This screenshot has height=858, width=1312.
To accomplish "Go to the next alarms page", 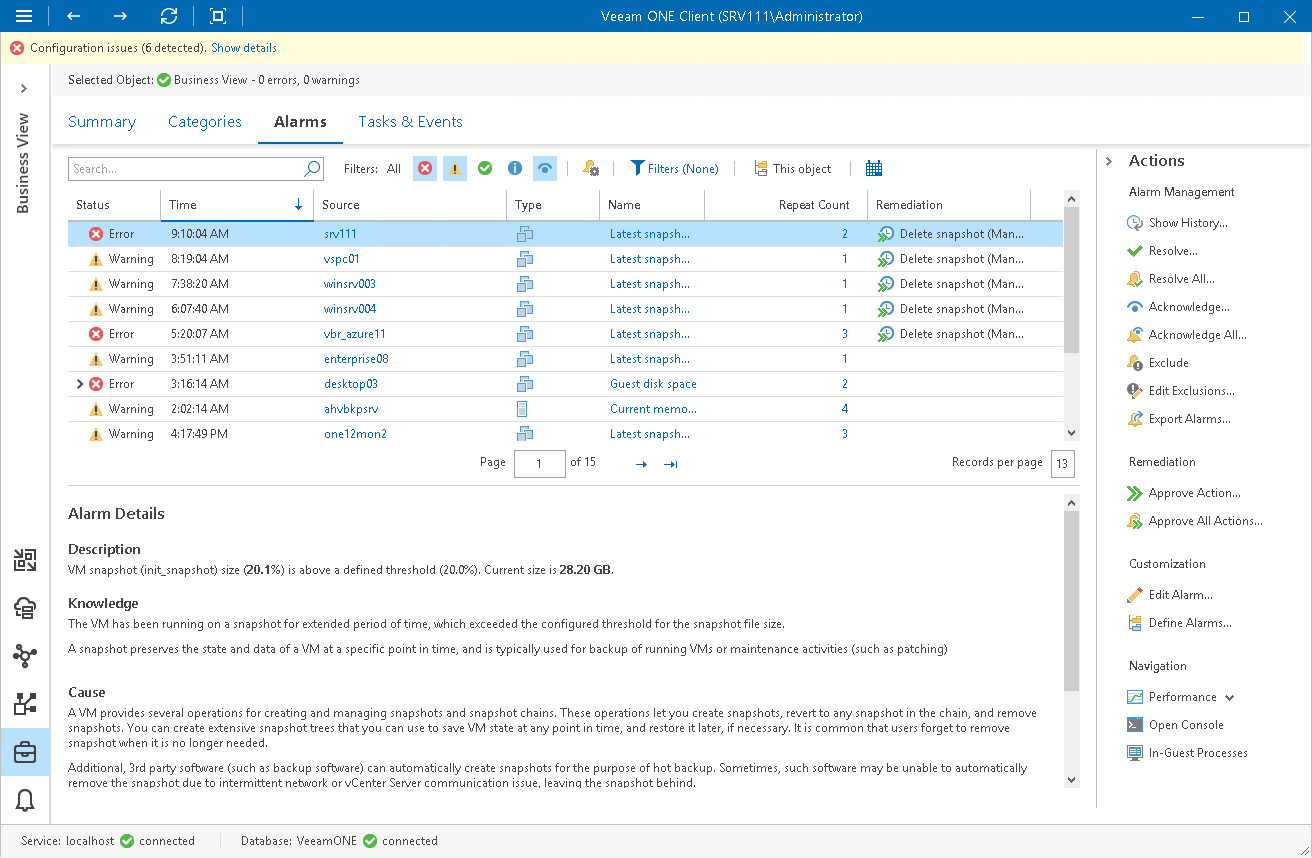I will tap(642, 464).
